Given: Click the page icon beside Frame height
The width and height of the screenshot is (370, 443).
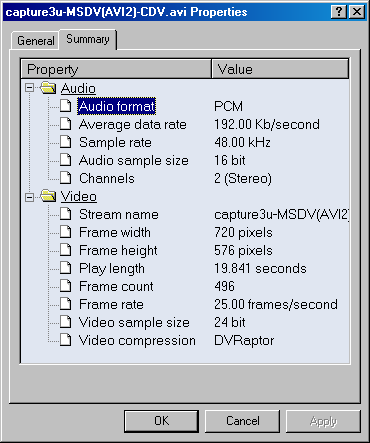Looking at the screenshot, I should click(66, 250).
